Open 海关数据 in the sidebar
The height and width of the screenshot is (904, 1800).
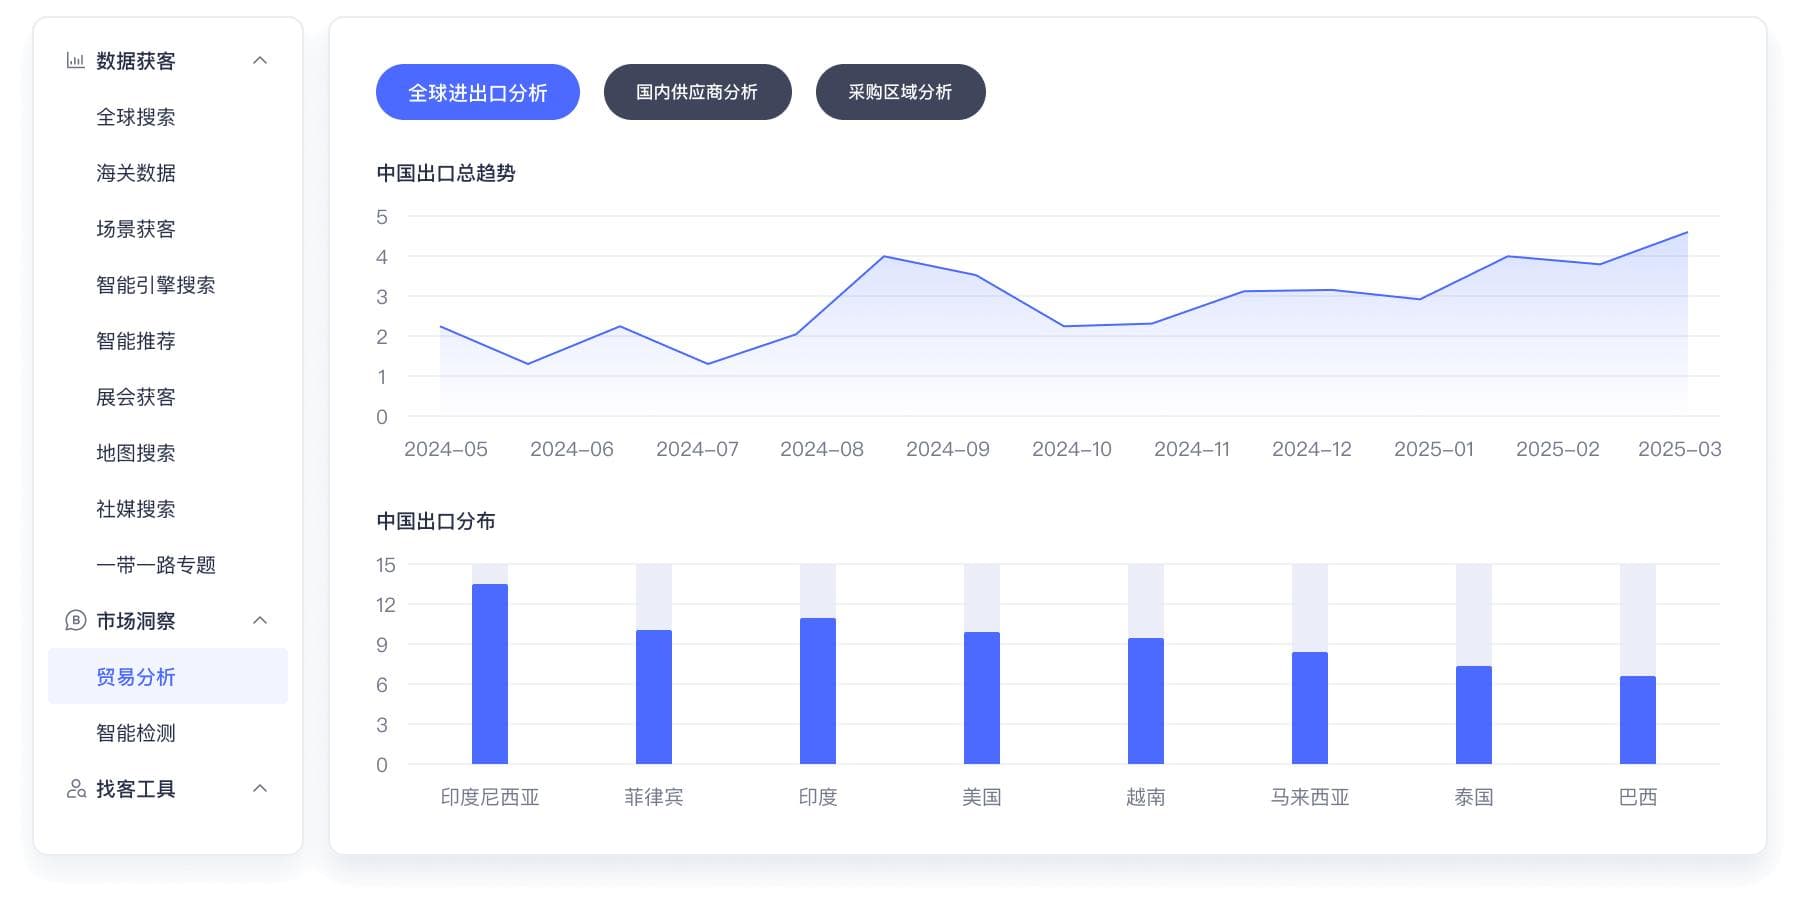(x=136, y=173)
